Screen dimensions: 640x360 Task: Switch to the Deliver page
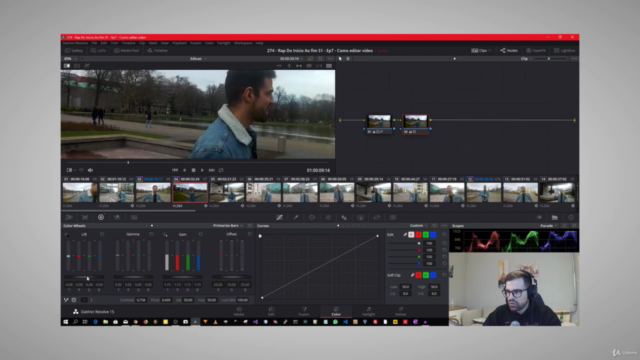[400, 311]
